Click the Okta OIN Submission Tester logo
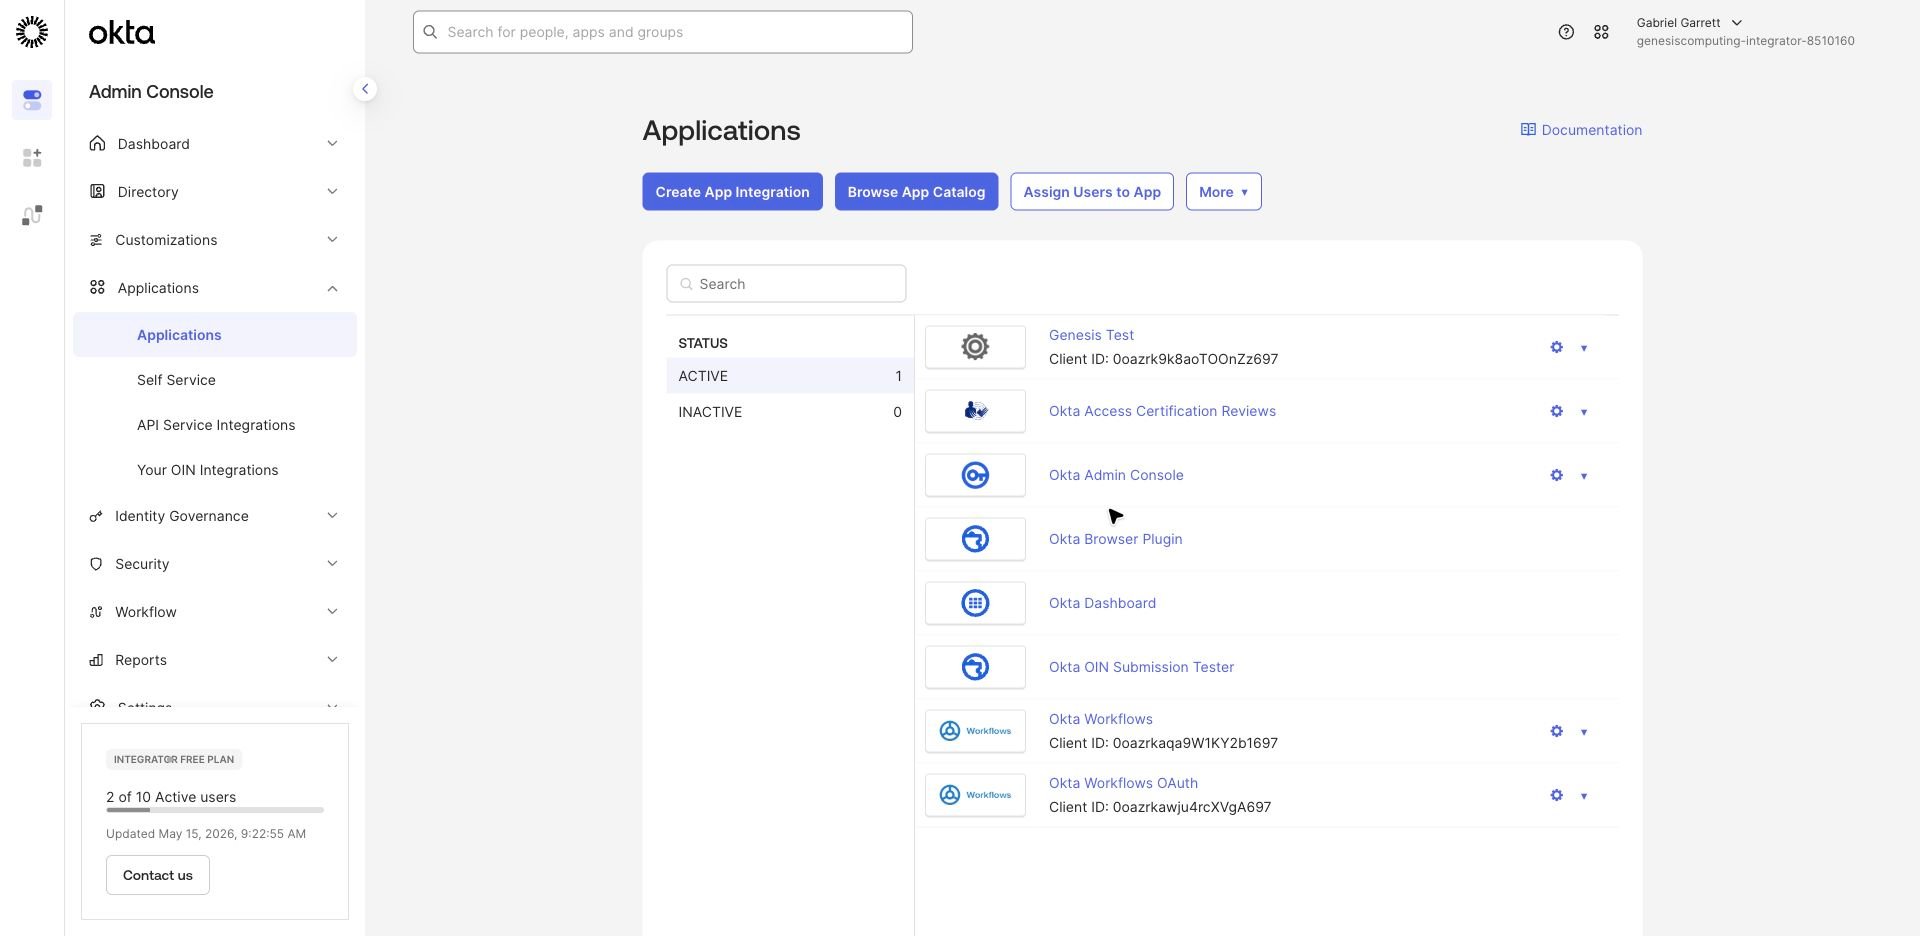 click(975, 667)
